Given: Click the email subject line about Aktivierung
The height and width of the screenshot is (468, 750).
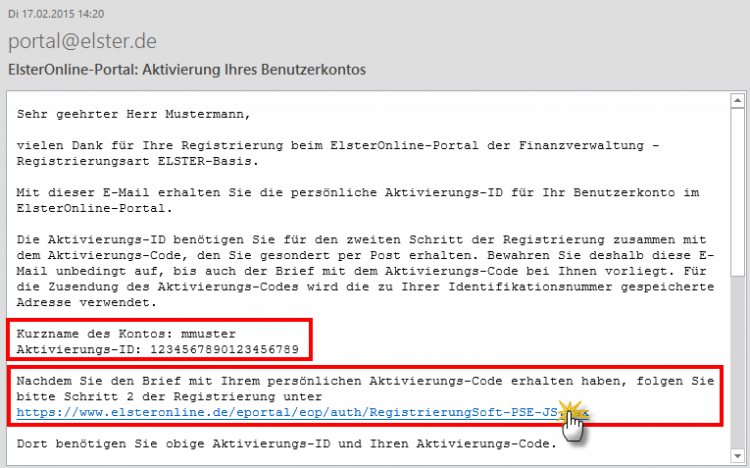Looking at the screenshot, I should [187, 70].
